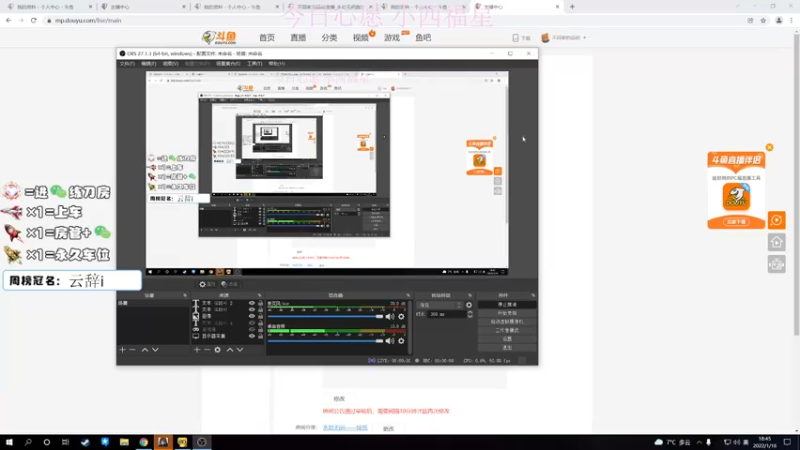Open the OBS Tools menu
Image resolution: width=800 pixels, height=450 pixels.
254,64
